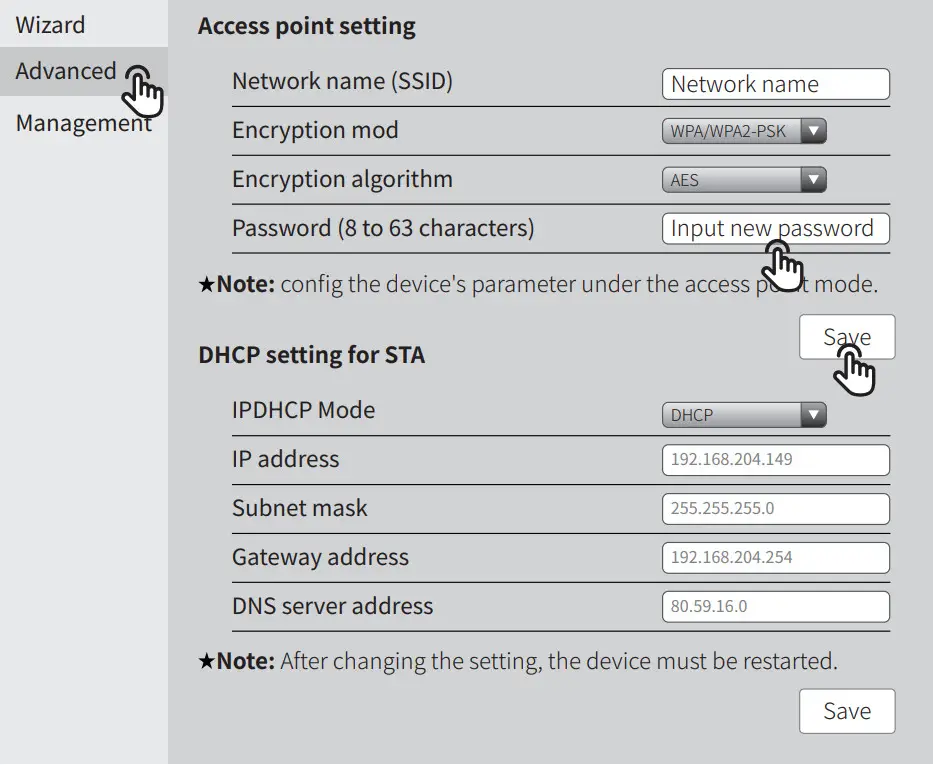Click the Network name SSID field

coord(775,84)
